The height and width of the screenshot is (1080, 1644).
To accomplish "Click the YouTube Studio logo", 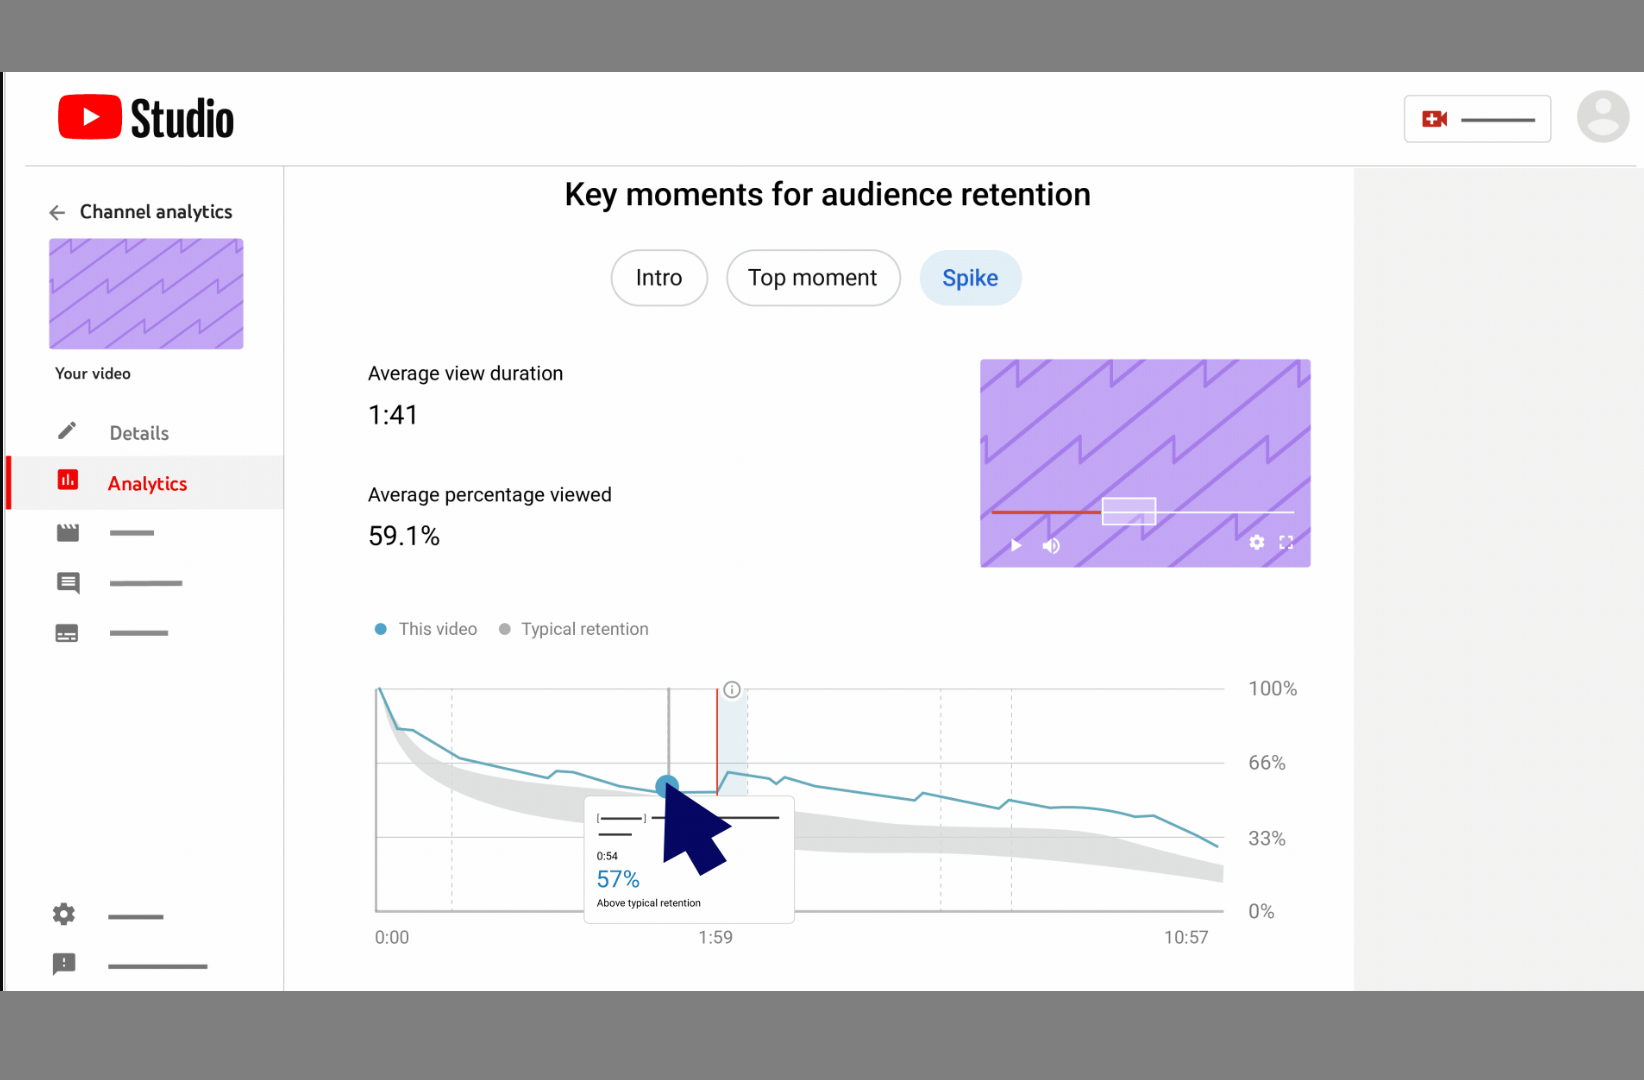I will click(146, 118).
